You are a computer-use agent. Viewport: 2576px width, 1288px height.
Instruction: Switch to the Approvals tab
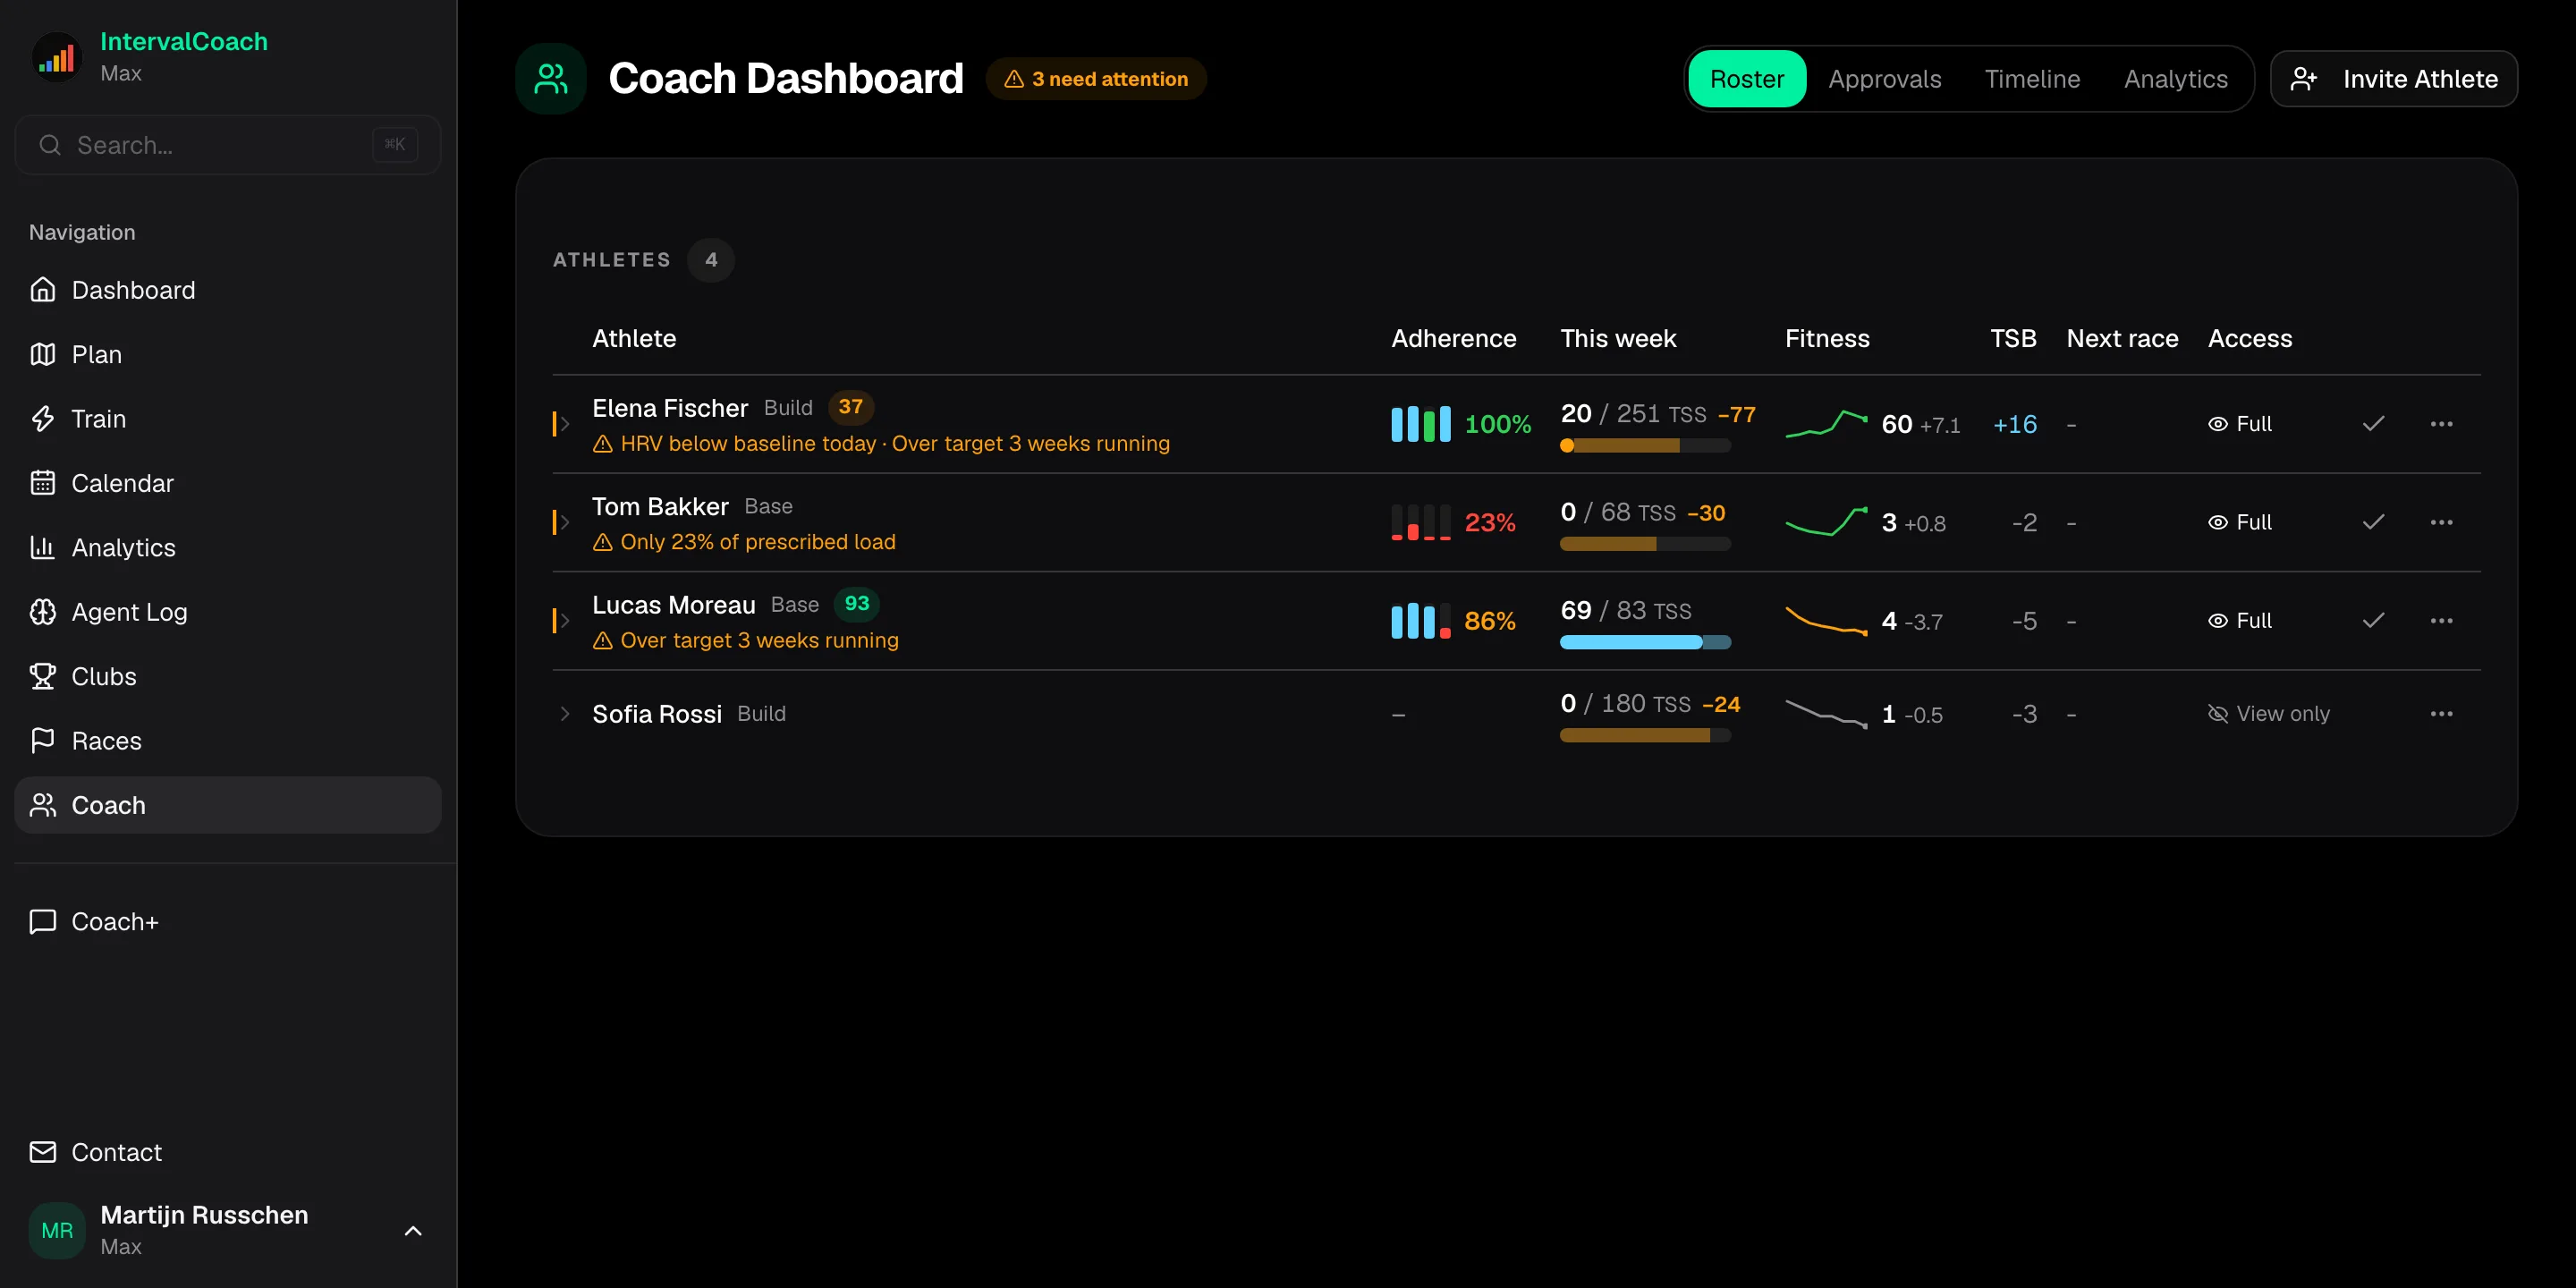pyautogui.click(x=1884, y=79)
